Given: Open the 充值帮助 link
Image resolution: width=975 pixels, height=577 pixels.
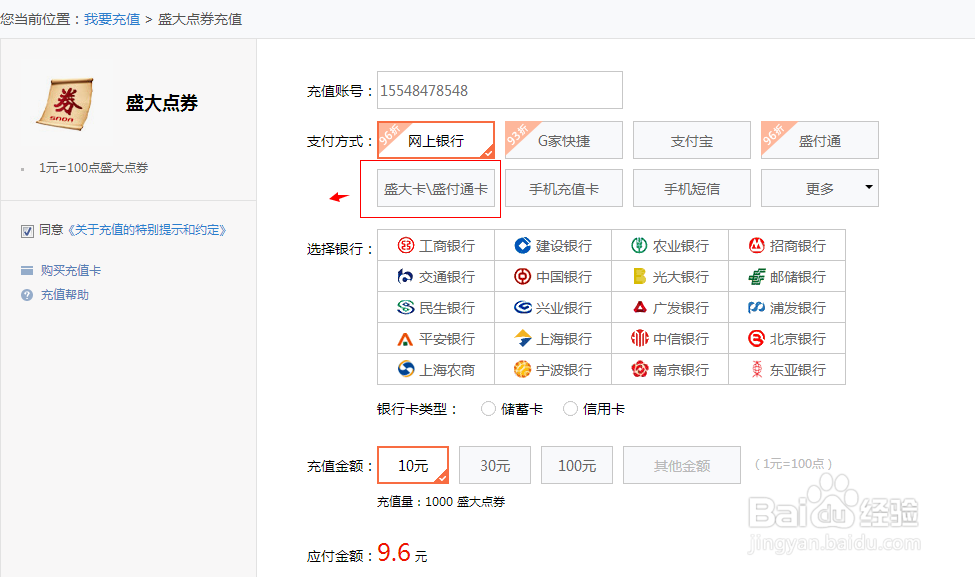Looking at the screenshot, I should point(65,295).
